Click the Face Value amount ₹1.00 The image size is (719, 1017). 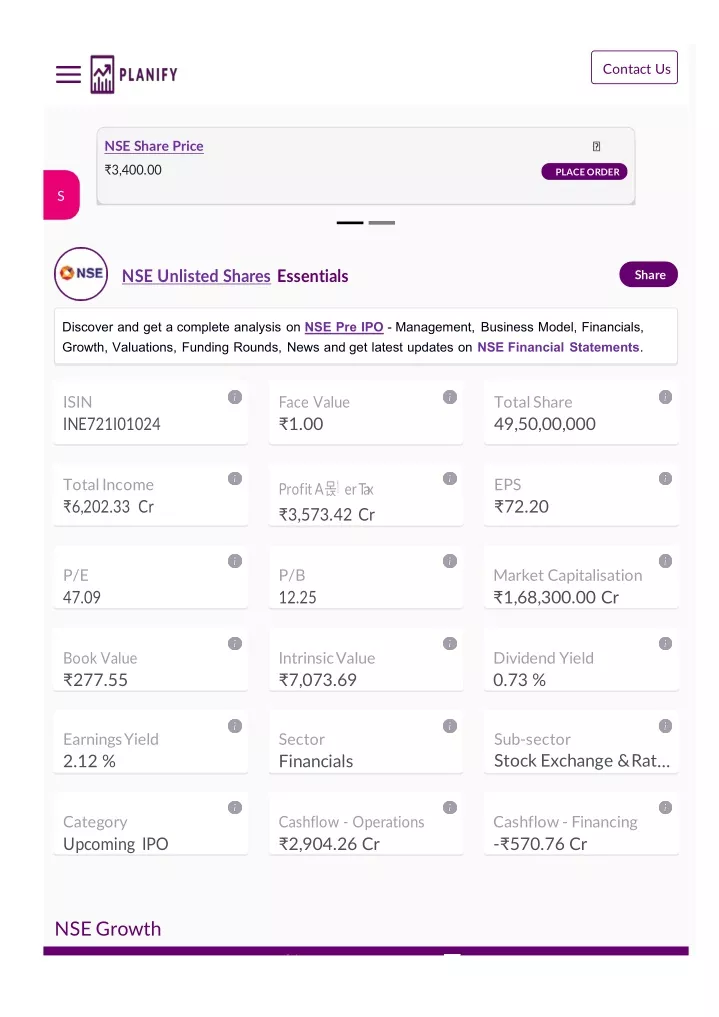tap(301, 424)
